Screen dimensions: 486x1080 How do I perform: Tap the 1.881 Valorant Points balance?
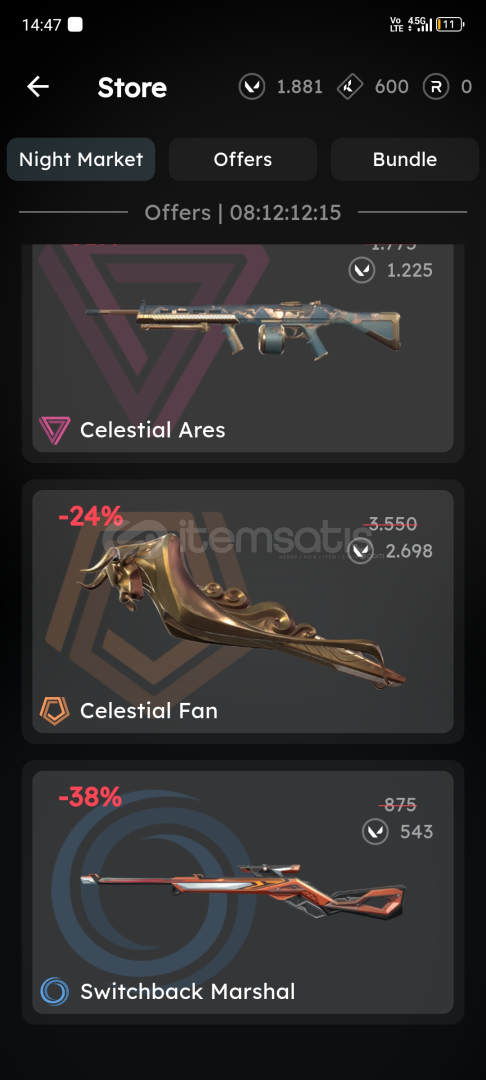pos(299,87)
